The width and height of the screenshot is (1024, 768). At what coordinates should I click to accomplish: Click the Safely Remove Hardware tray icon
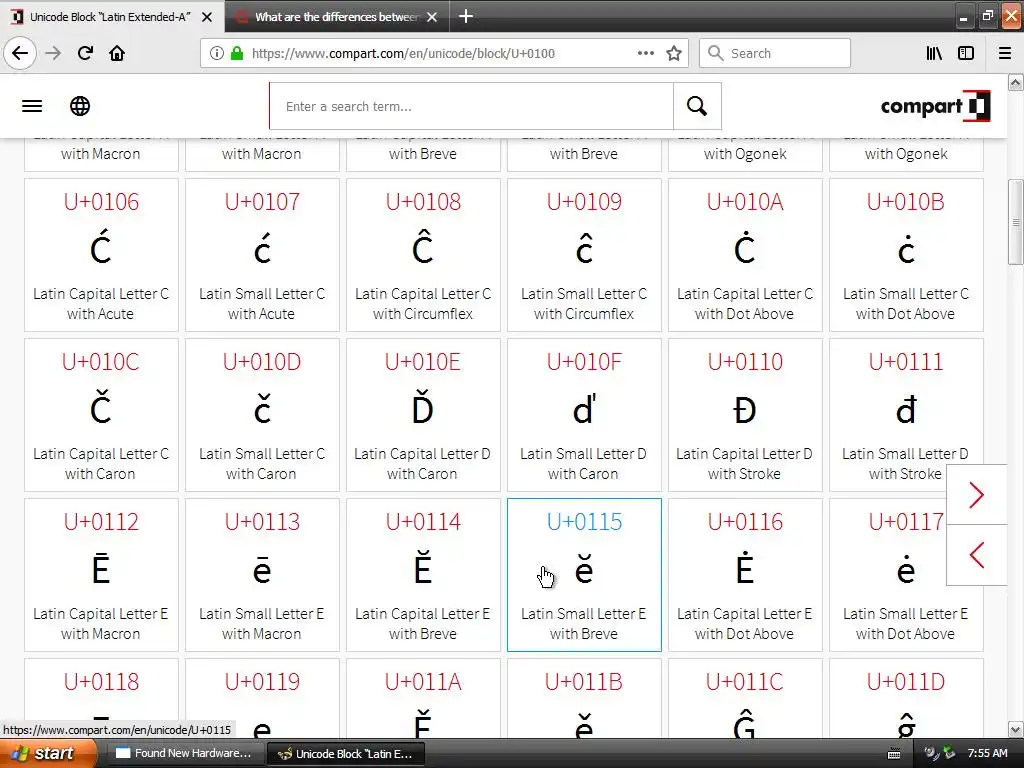949,753
